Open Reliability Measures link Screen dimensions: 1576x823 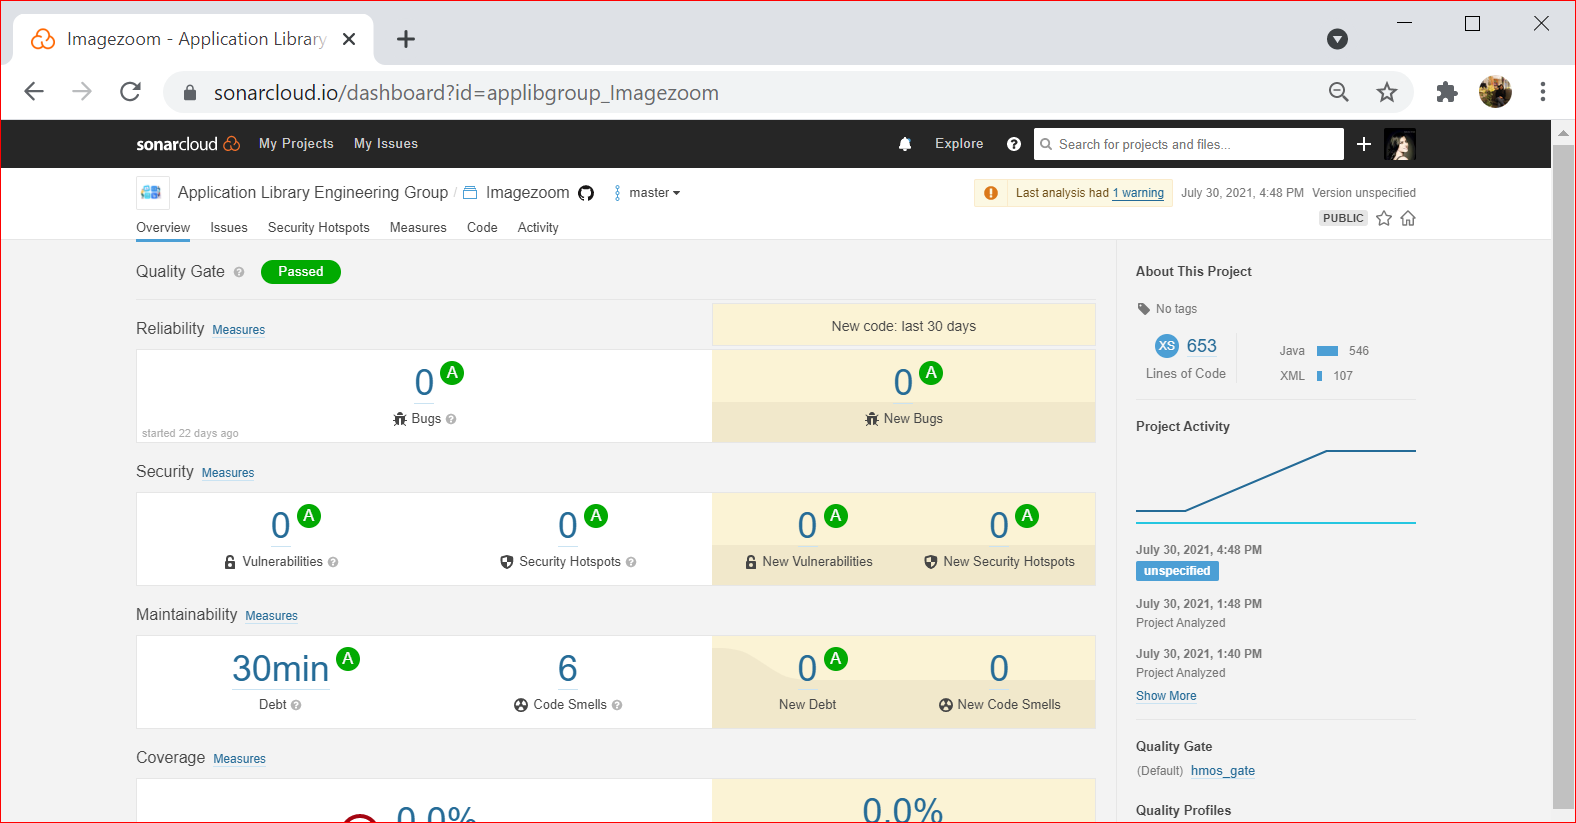pyautogui.click(x=239, y=330)
